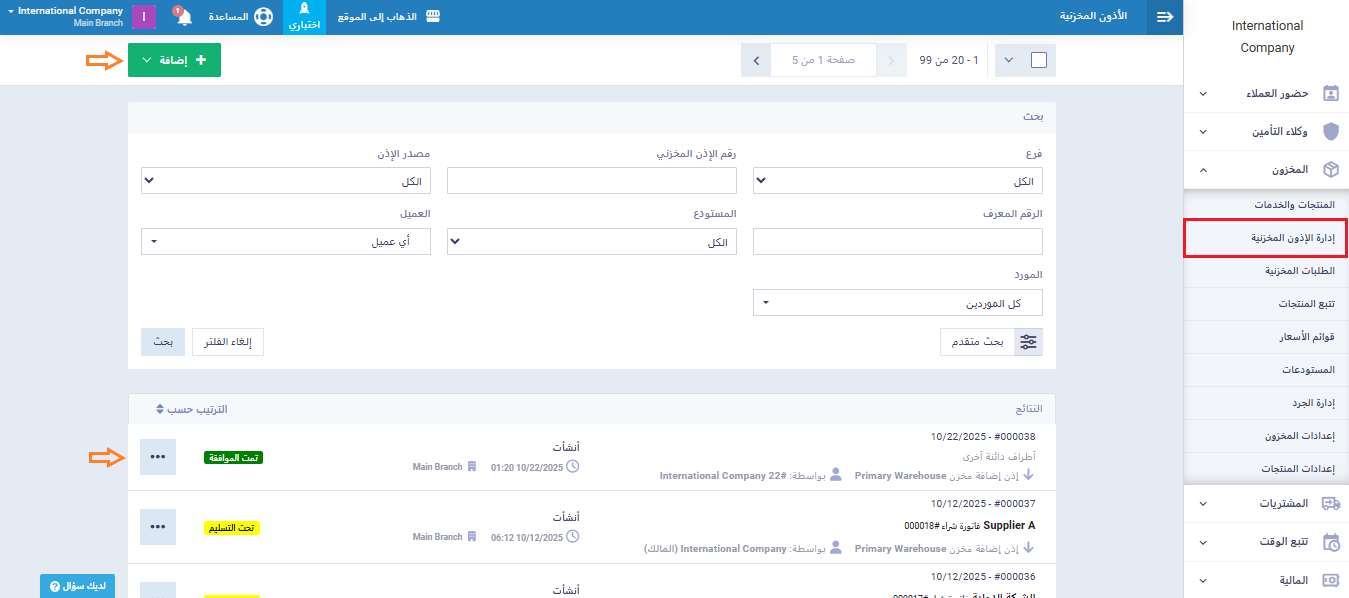Click the advanced search sliders icon
Image resolution: width=1349 pixels, height=598 pixels.
(1029, 342)
